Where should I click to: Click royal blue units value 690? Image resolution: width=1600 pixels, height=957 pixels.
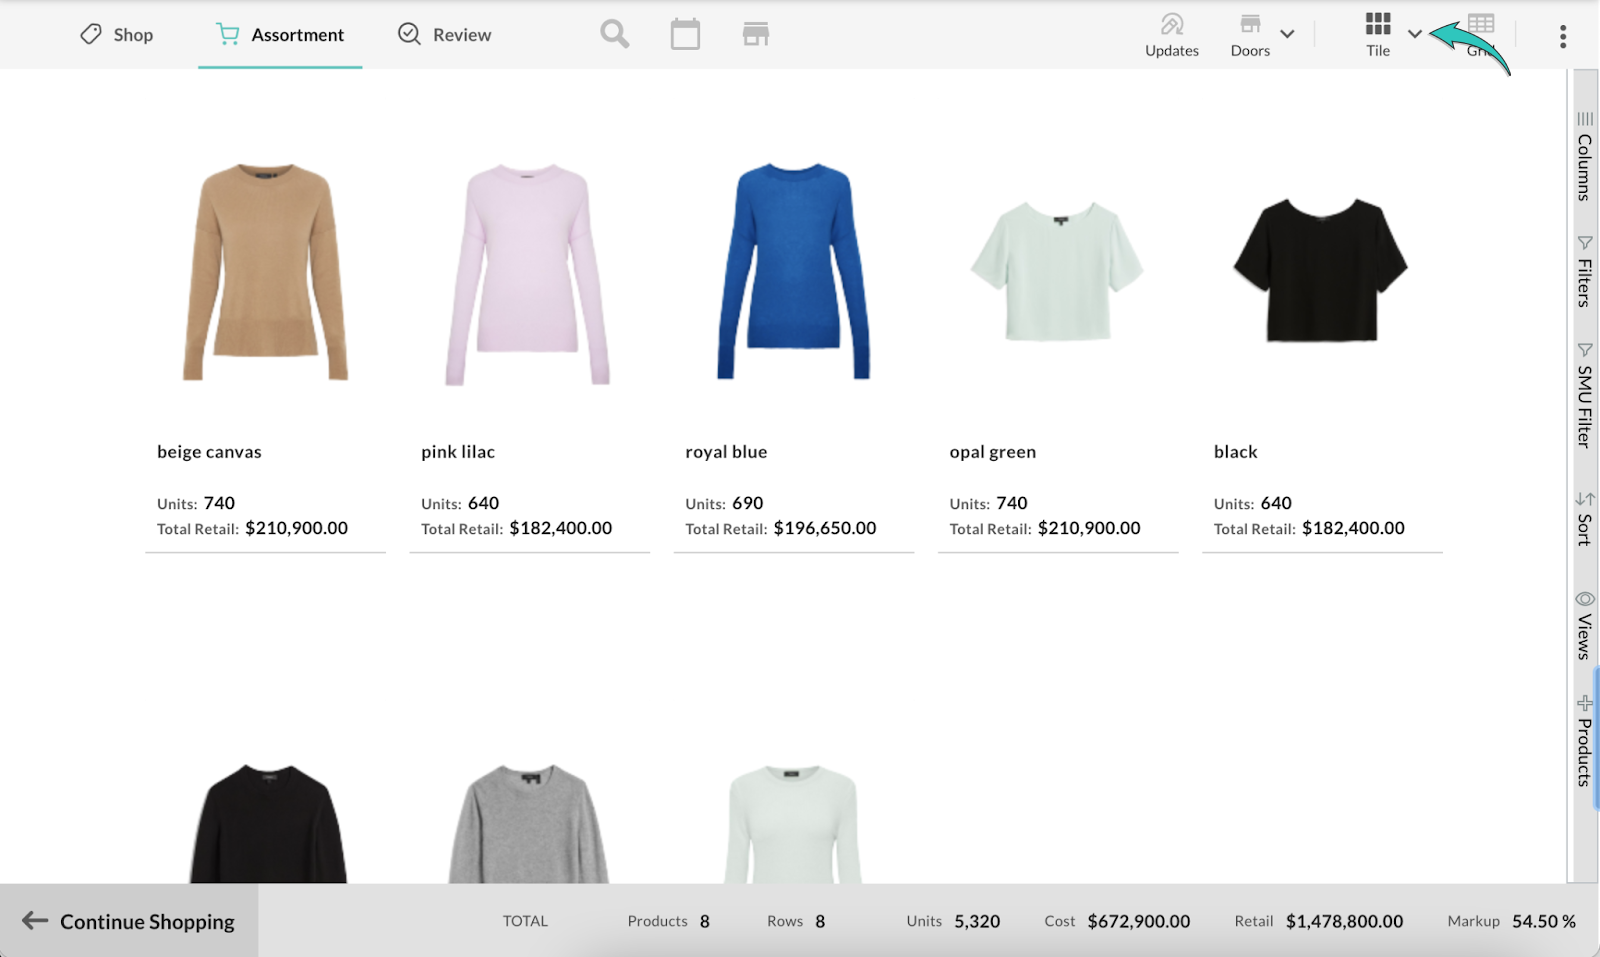(x=747, y=503)
